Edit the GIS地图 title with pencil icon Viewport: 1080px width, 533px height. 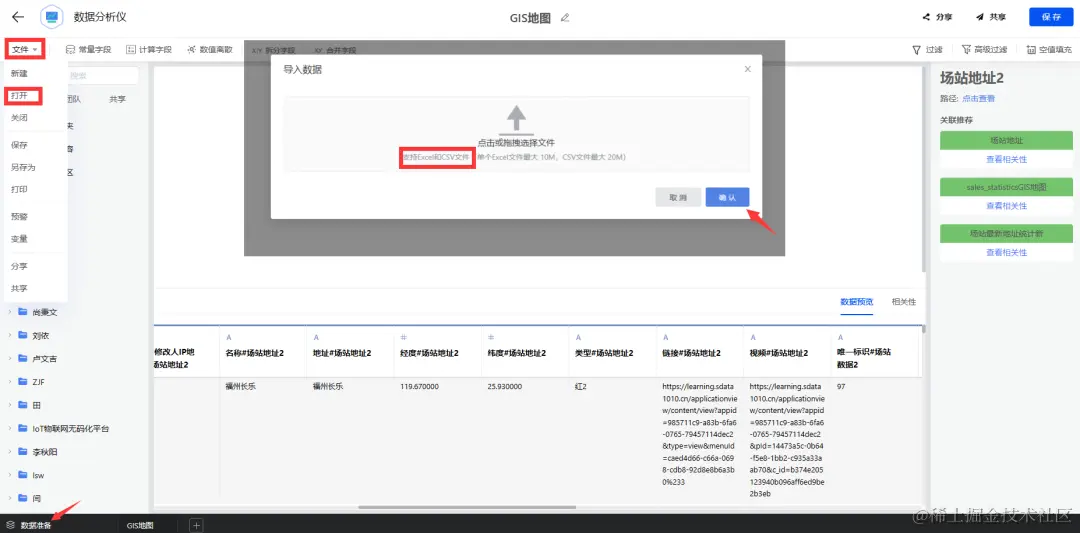[565, 18]
